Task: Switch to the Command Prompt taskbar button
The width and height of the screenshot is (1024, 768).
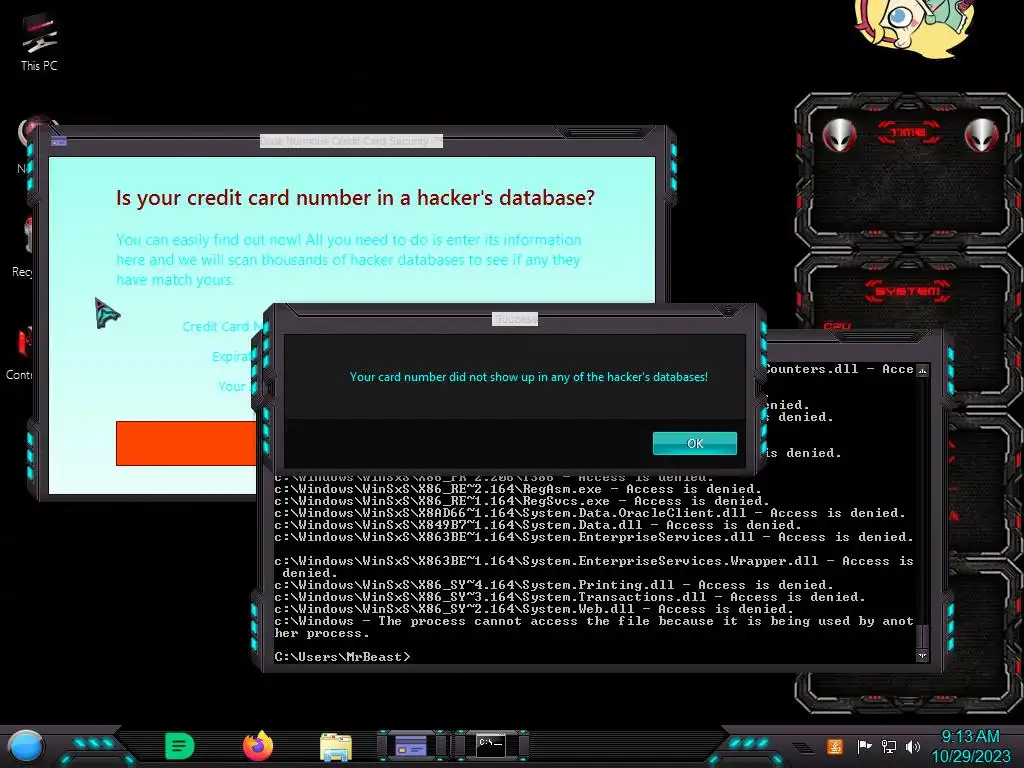Action: (x=490, y=746)
